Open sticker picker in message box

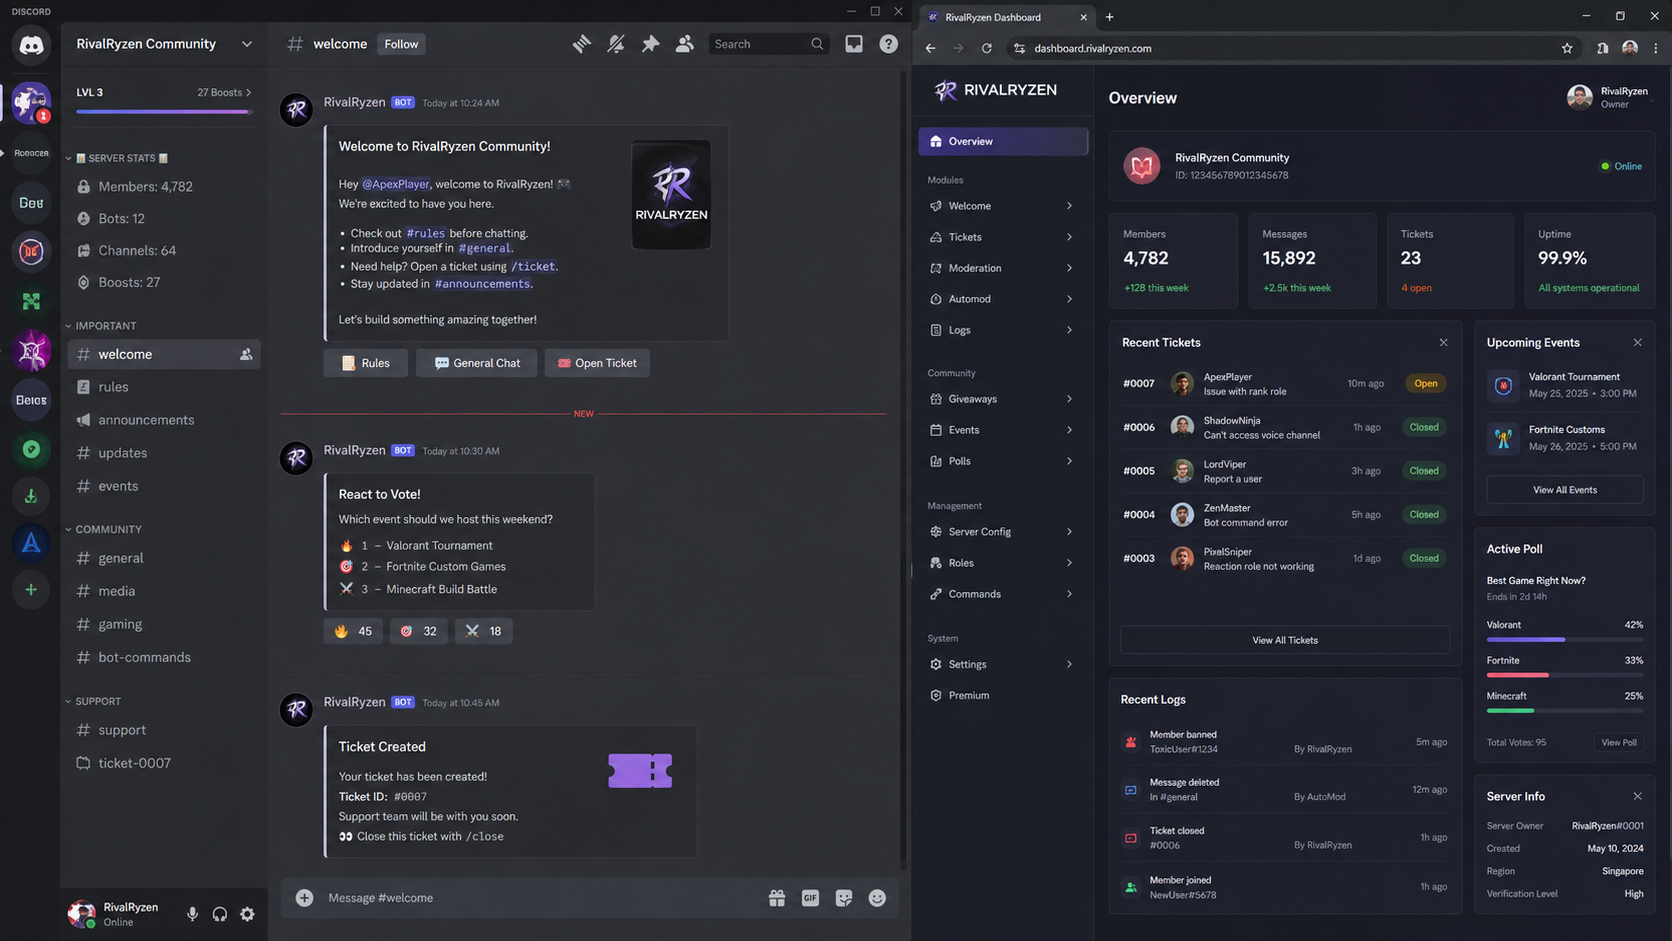(844, 898)
